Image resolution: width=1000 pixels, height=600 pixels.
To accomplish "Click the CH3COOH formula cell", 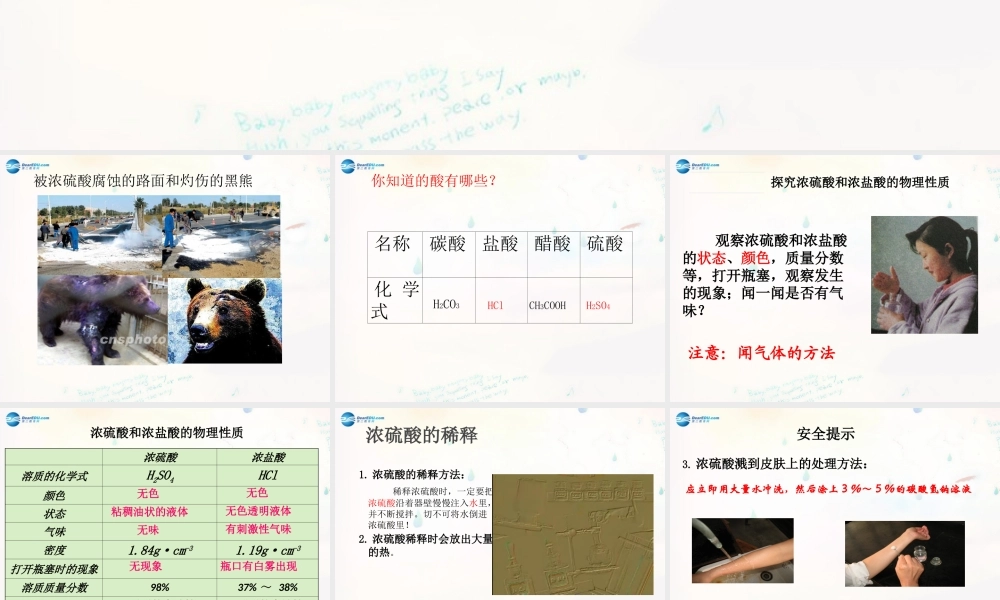I will click(547, 305).
